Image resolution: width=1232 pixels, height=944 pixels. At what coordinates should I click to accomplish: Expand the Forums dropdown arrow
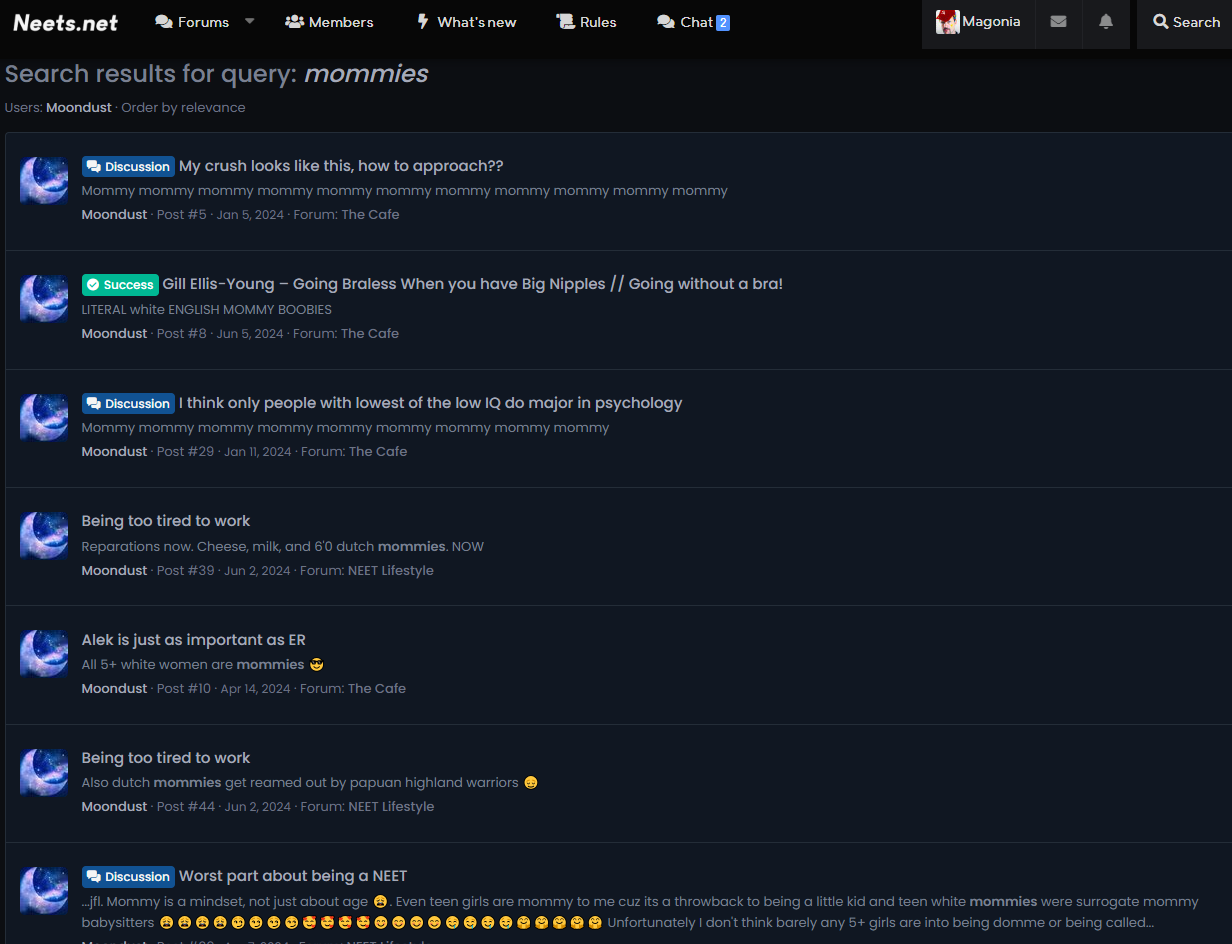click(250, 21)
